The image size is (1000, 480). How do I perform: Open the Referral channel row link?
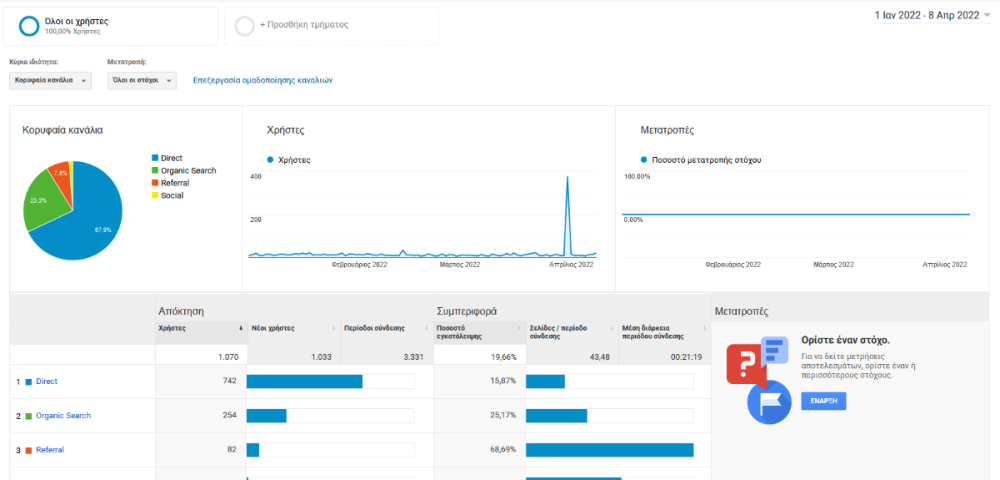[x=50, y=450]
